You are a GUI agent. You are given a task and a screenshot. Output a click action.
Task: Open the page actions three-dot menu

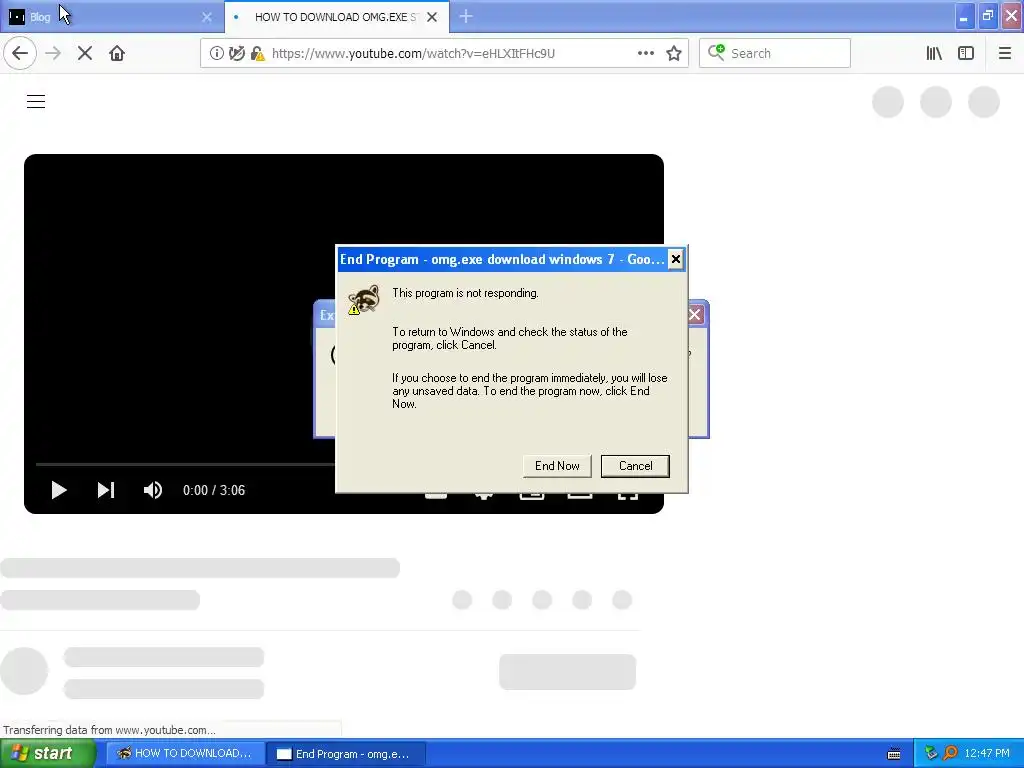point(646,54)
